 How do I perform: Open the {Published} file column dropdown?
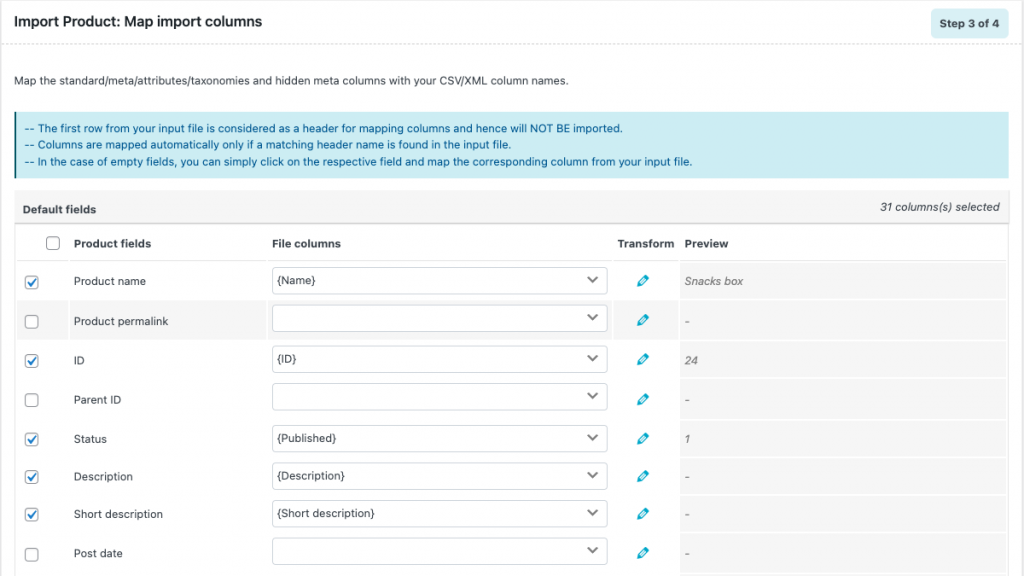click(x=440, y=438)
